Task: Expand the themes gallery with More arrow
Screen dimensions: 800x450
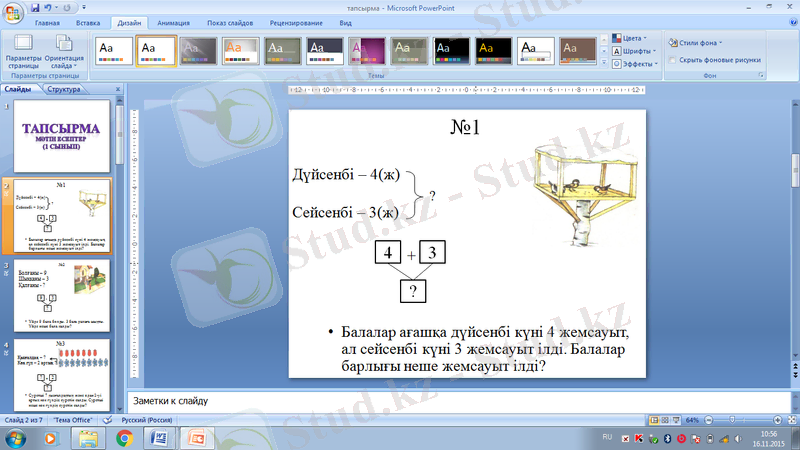Action: point(604,62)
